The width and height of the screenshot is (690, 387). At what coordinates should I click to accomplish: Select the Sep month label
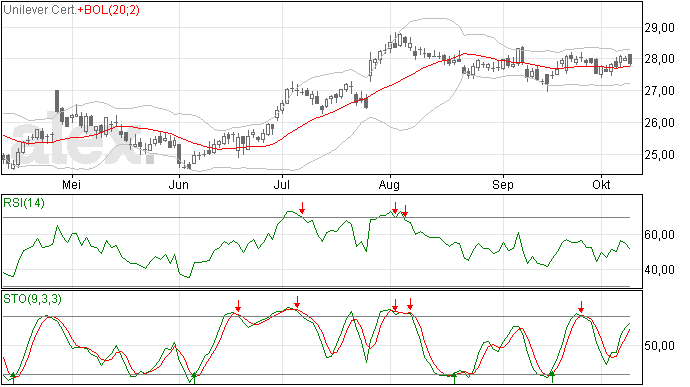pyautogui.click(x=503, y=184)
